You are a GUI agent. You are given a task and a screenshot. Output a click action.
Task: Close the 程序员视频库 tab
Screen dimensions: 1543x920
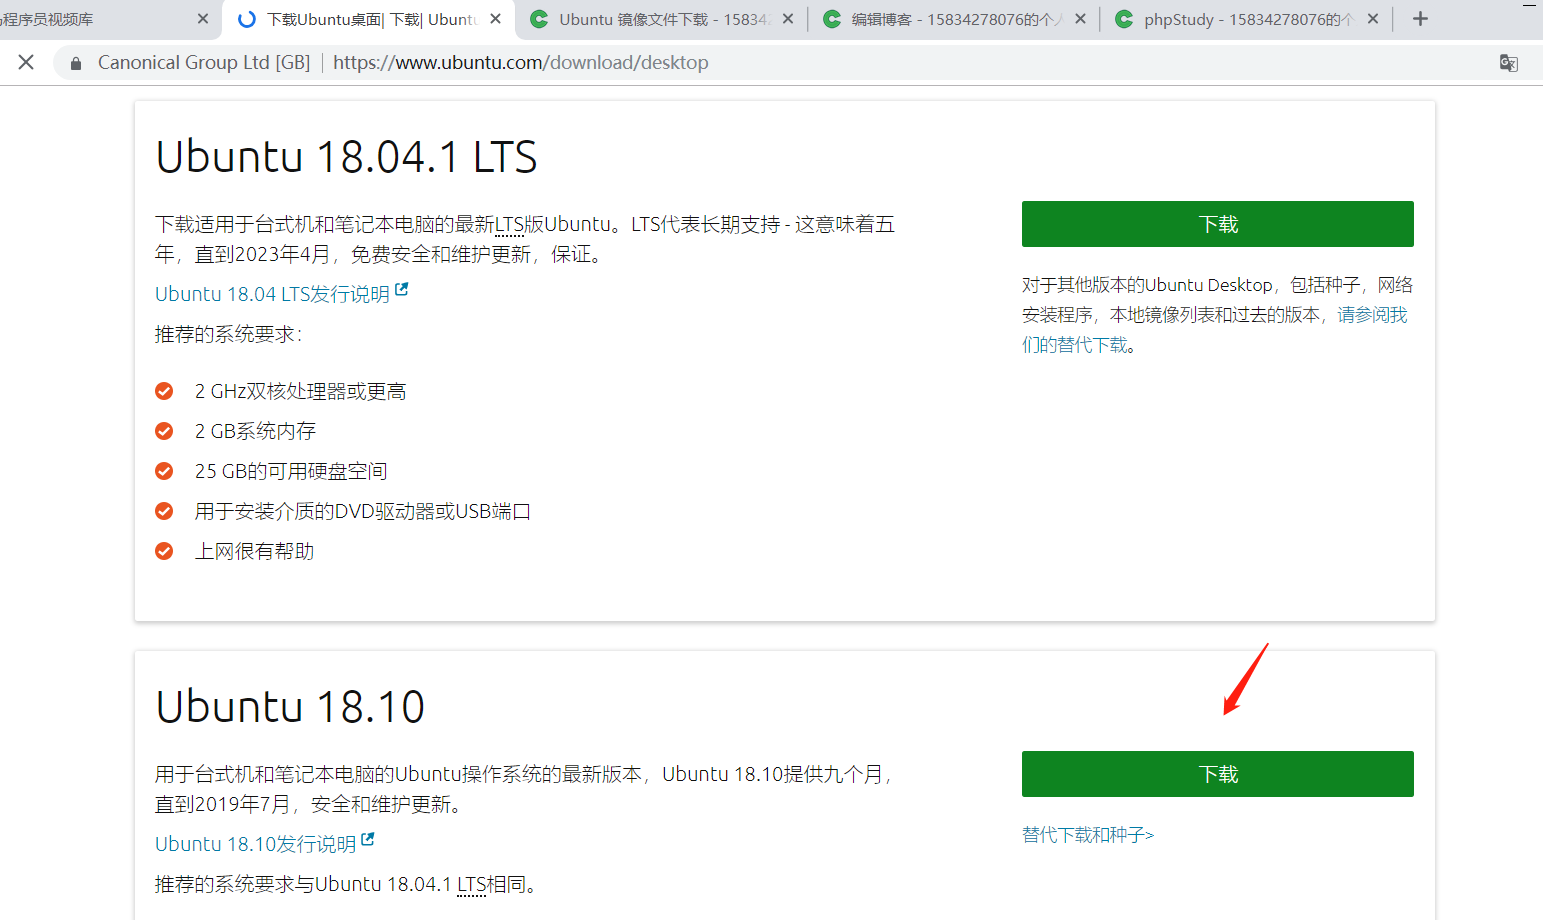click(203, 19)
